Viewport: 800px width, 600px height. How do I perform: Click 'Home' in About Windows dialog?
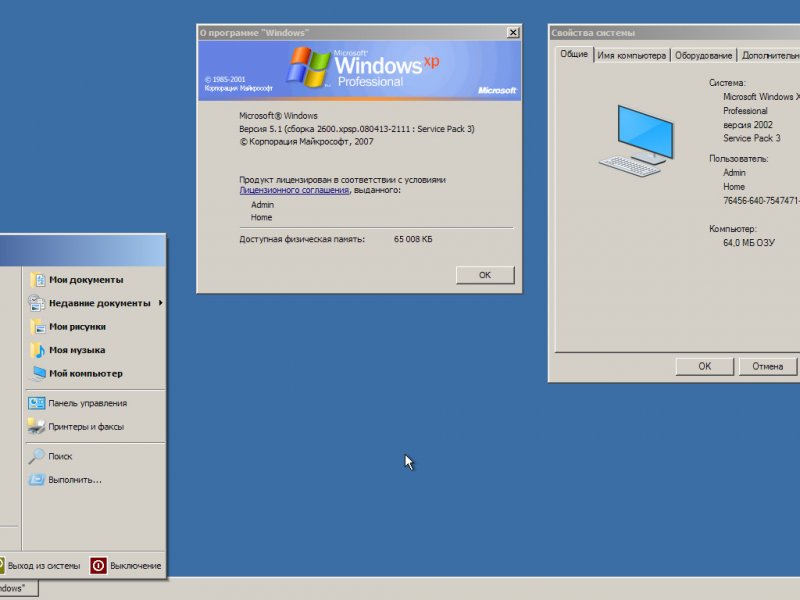(261, 217)
